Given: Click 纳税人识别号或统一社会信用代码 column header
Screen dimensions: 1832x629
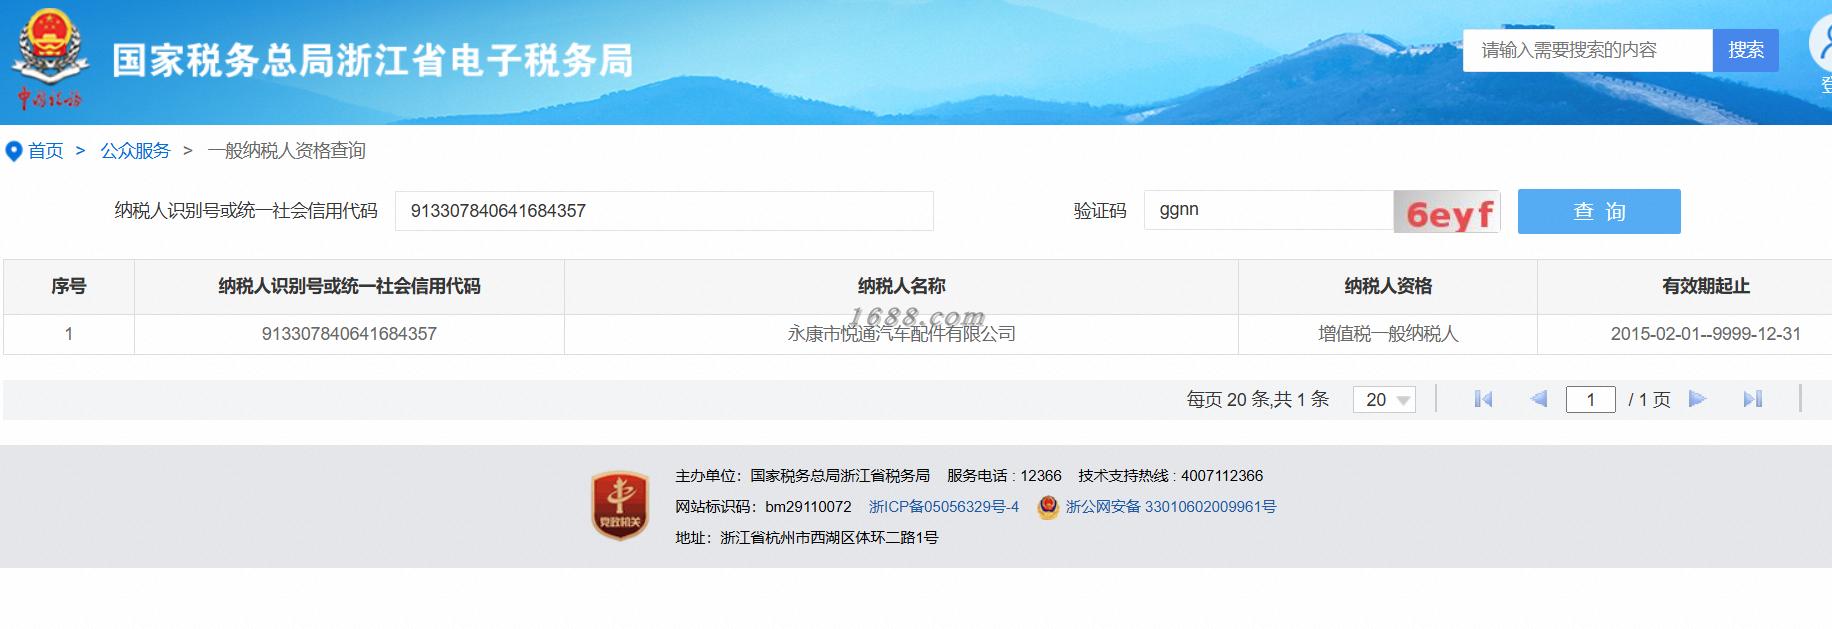Looking at the screenshot, I should point(349,287).
